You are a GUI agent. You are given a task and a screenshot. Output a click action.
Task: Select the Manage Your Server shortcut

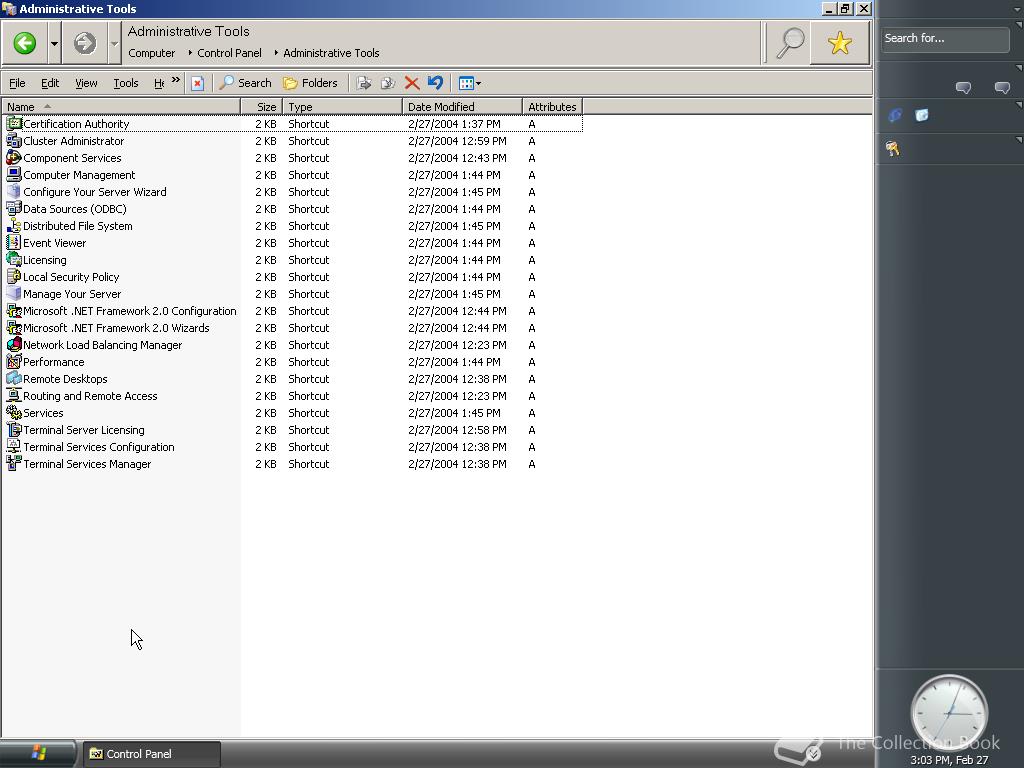click(72, 294)
